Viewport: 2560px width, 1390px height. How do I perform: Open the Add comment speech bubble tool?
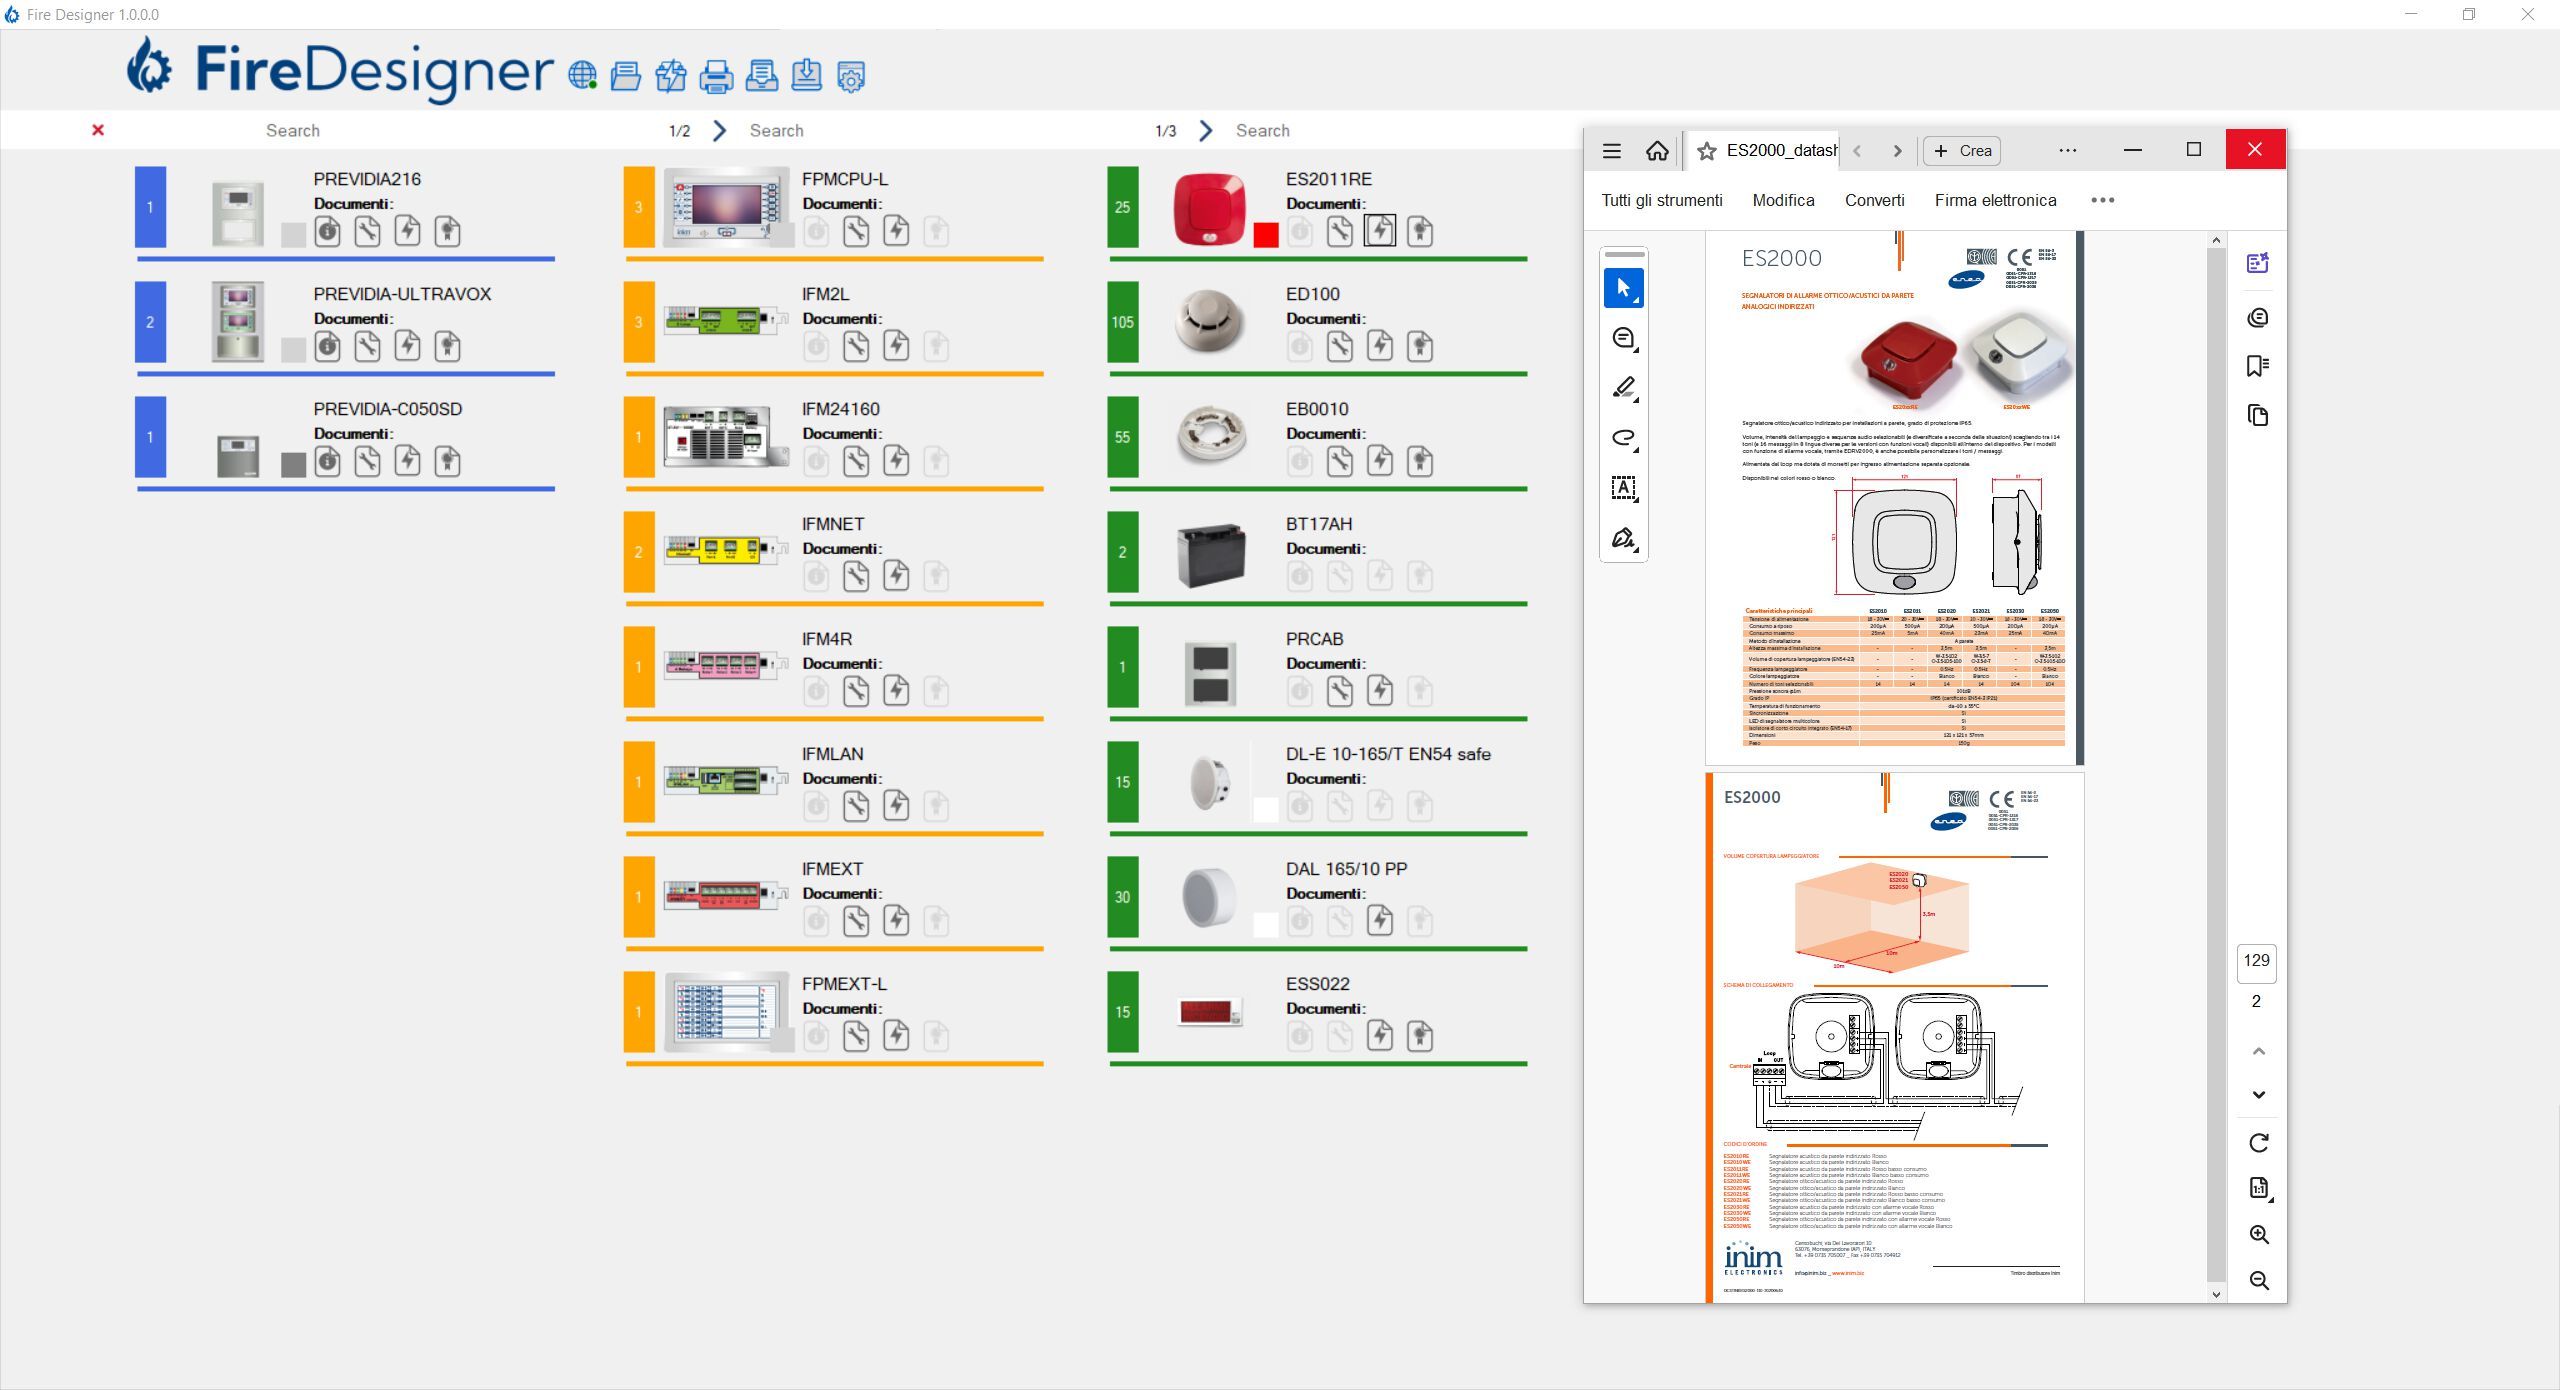coord(1624,338)
